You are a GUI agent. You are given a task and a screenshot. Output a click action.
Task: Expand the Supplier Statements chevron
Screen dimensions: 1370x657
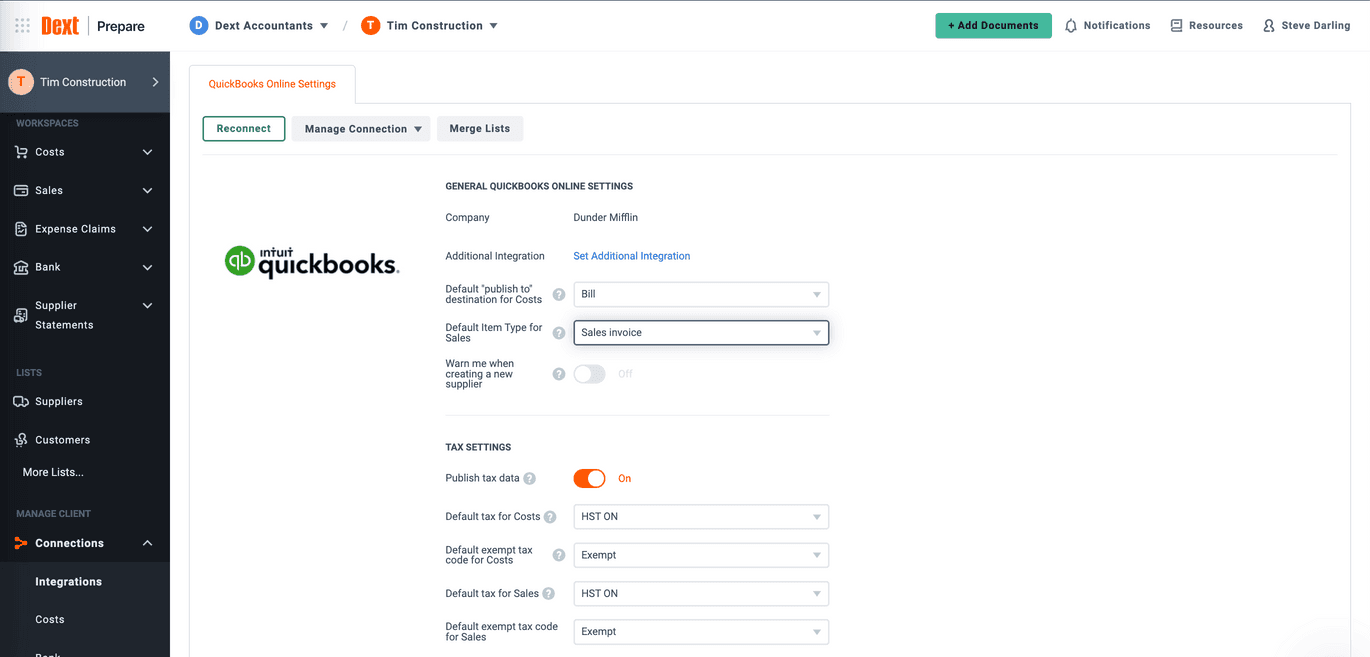tap(148, 306)
